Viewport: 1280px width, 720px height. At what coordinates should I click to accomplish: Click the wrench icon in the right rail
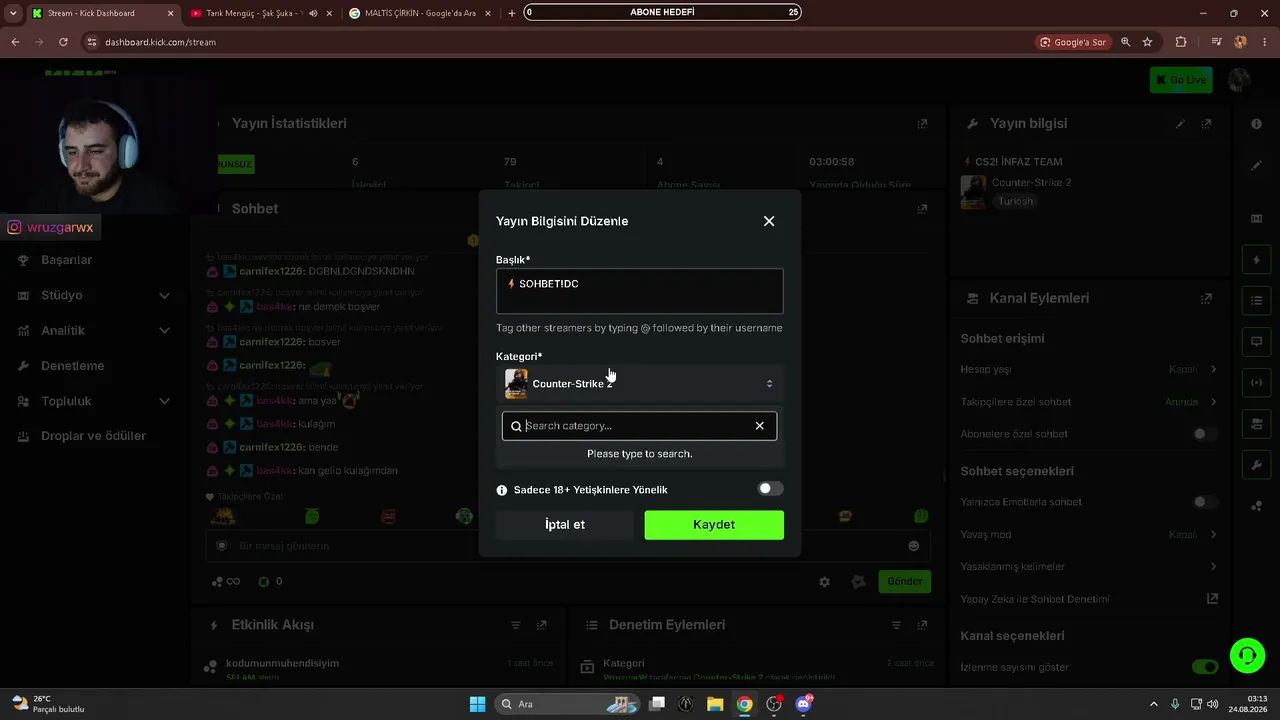[x=1257, y=465]
